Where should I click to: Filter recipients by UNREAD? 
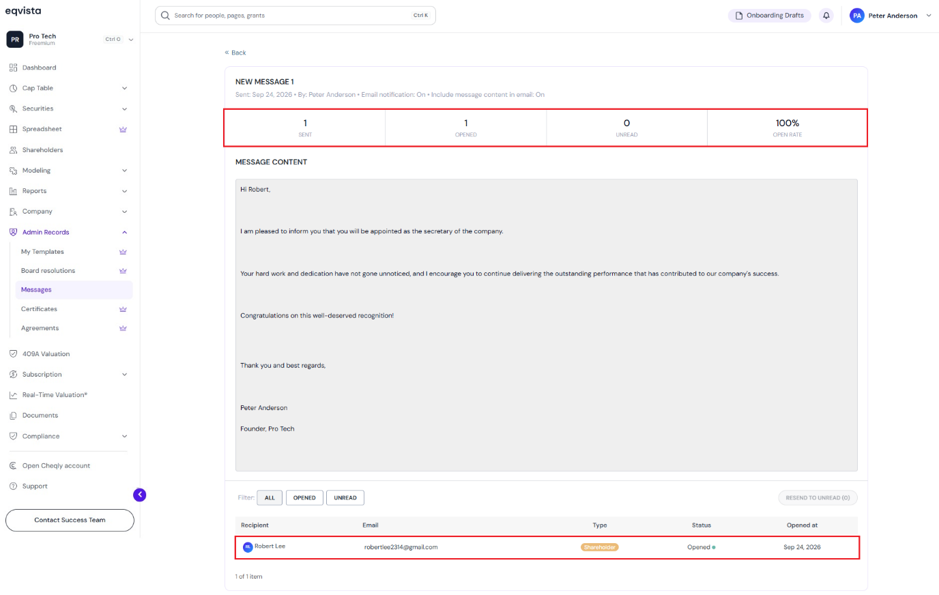tap(345, 497)
